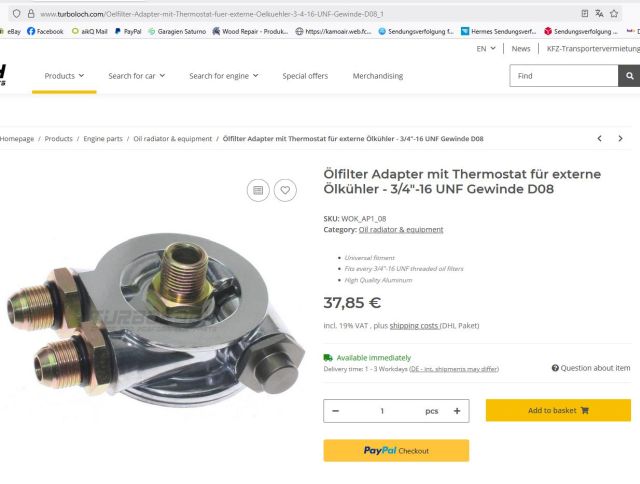Bookmark this page with the star icon

(x=614, y=14)
